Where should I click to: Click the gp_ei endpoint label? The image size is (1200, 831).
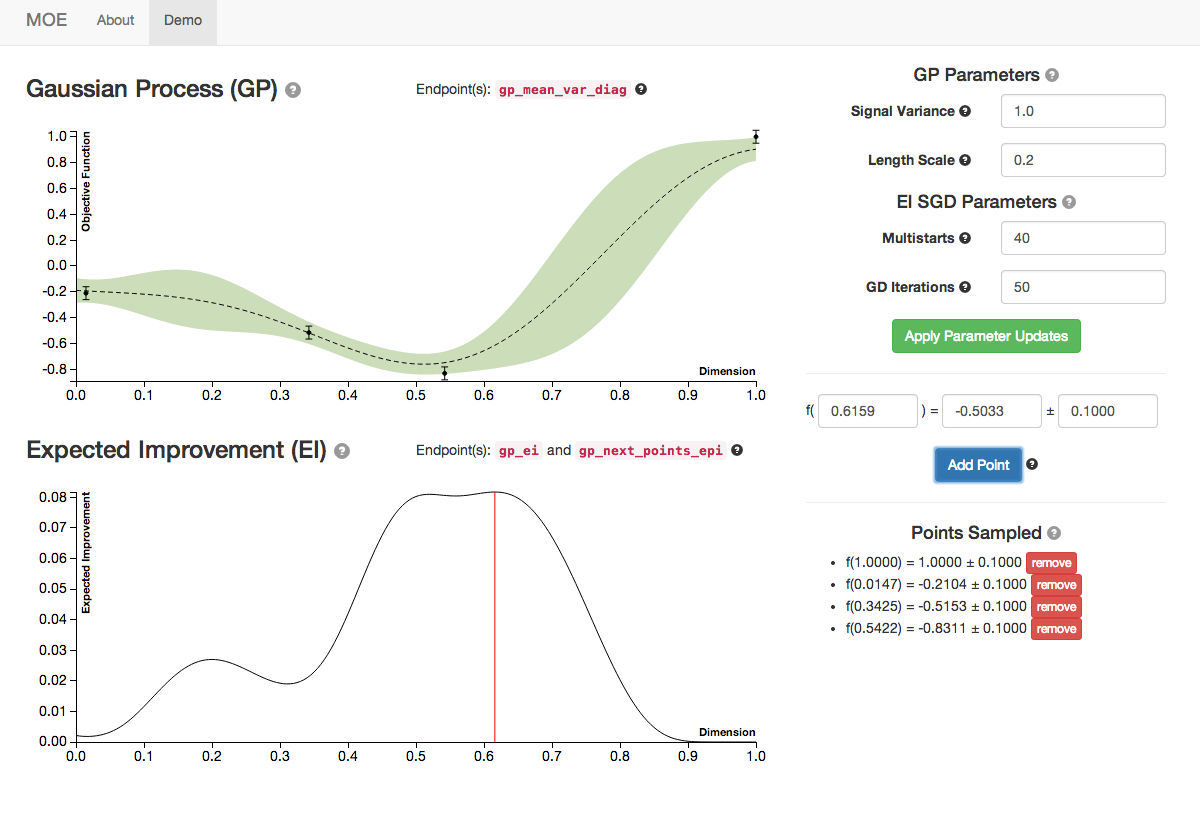click(519, 451)
